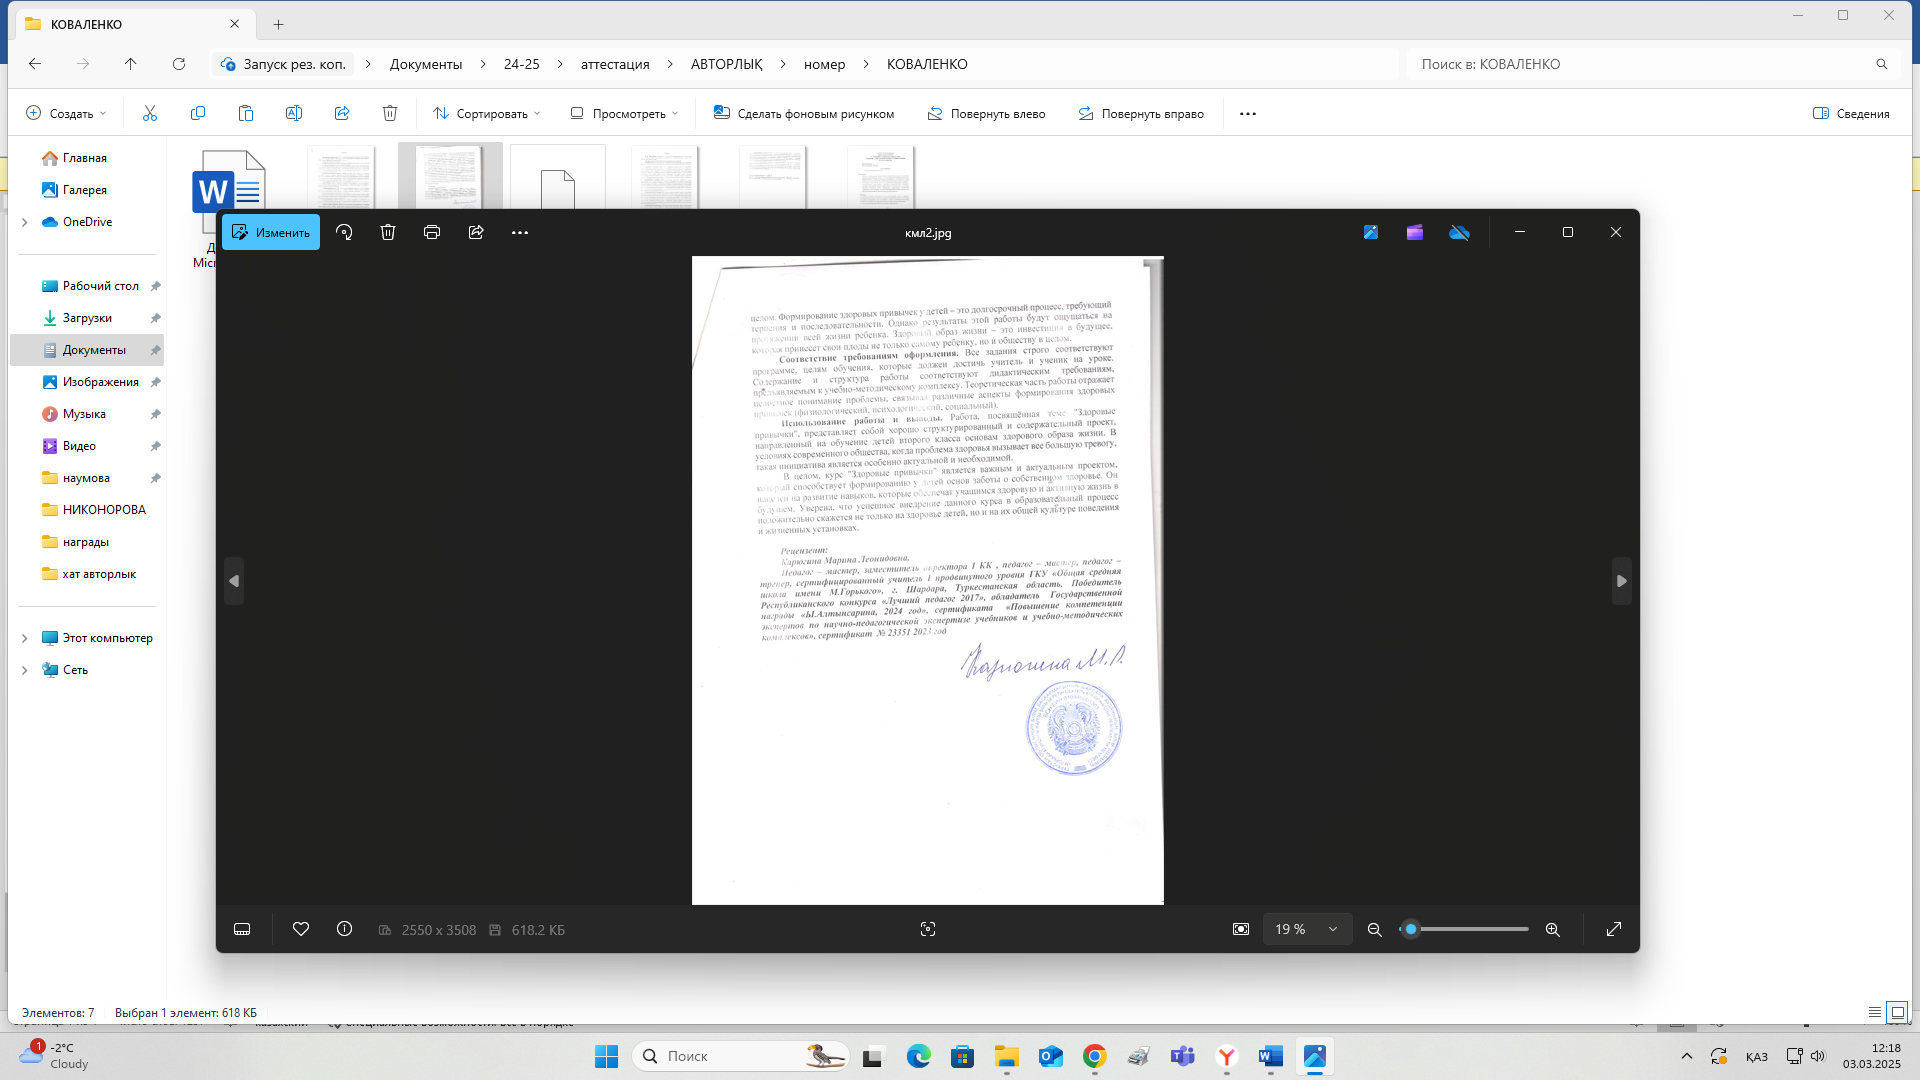Screen dimensions: 1920x1080
Task: Go to аттестация in breadcrumb path
Action: [614, 64]
